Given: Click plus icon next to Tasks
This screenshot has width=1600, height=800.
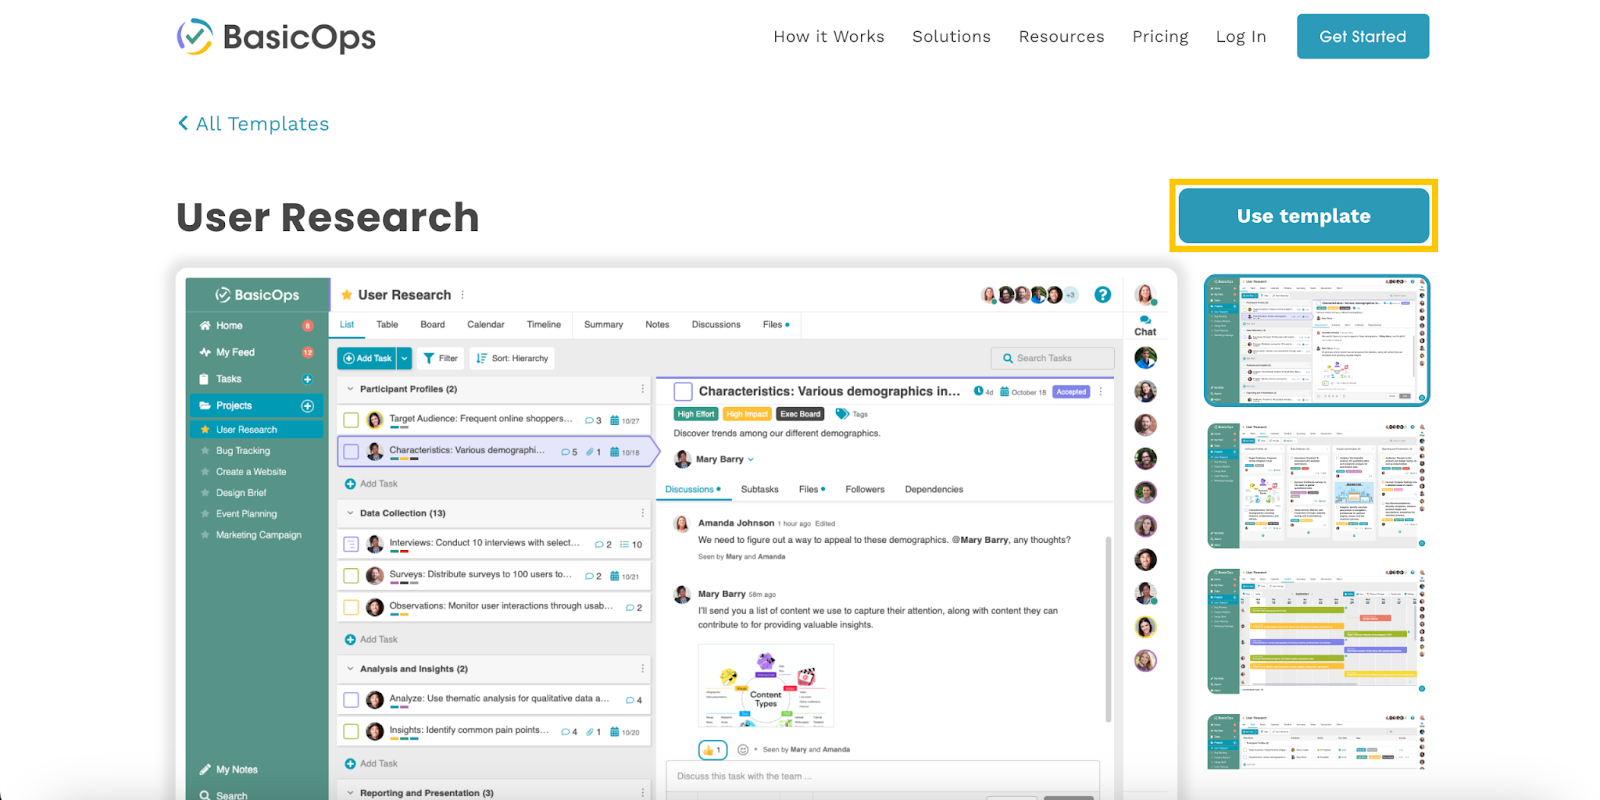Looking at the screenshot, I should 308,379.
